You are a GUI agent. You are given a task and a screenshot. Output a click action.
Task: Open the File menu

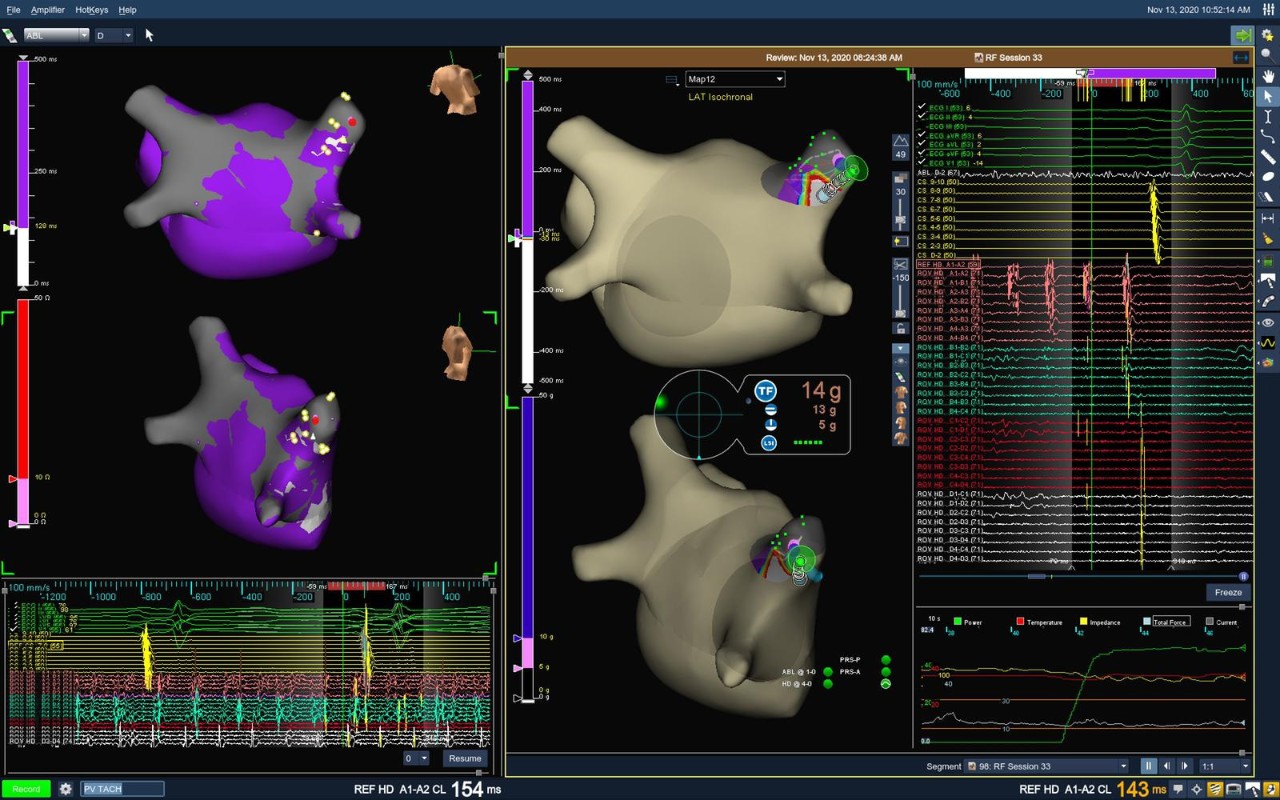tap(14, 10)
